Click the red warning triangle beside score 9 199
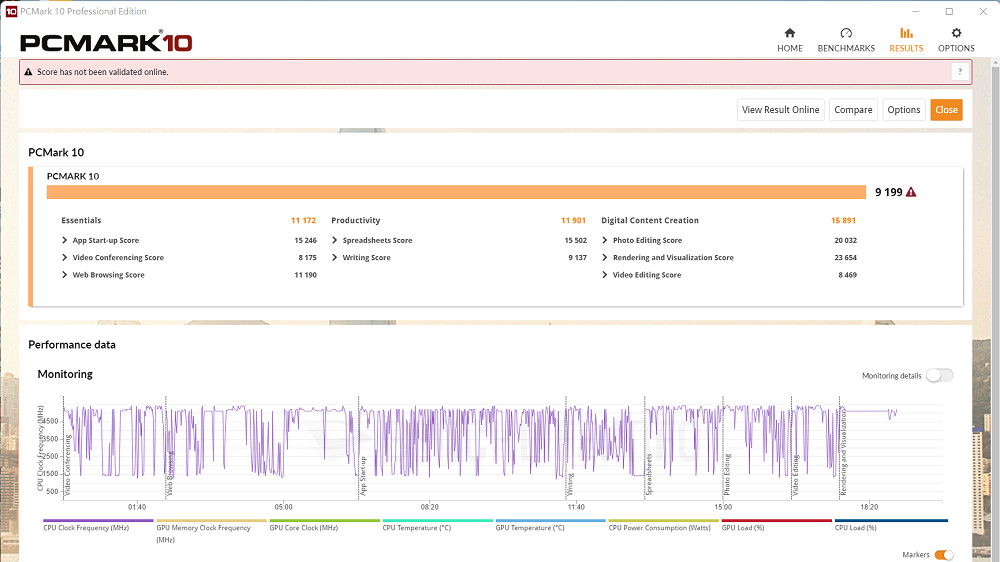The image size is (1000, 562). click(x=911, y=192)
